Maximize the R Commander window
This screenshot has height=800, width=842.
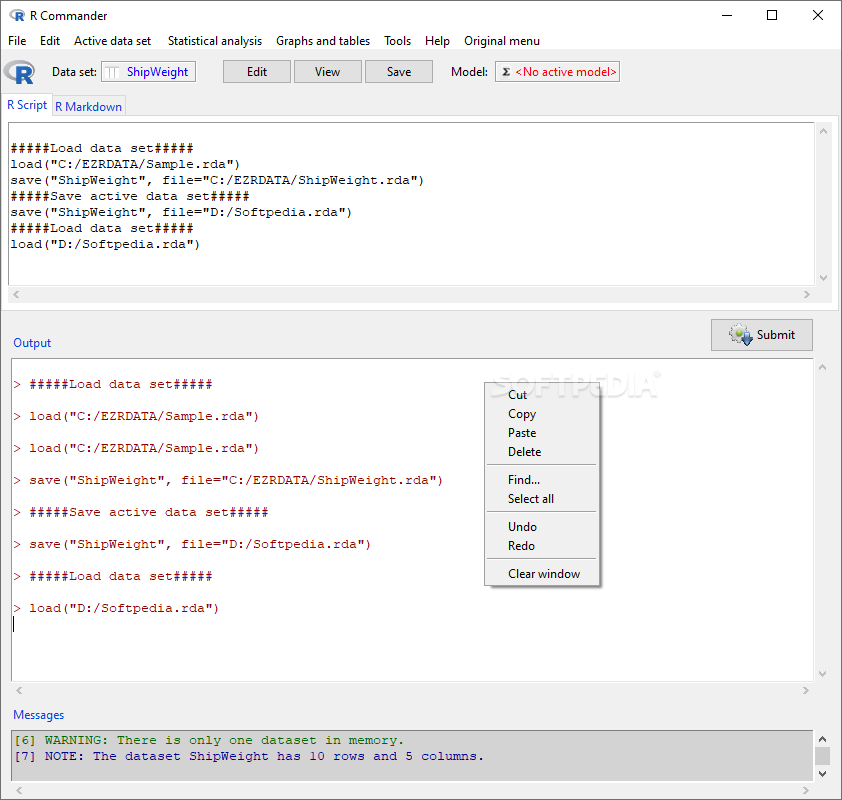(x=772, y=16)
